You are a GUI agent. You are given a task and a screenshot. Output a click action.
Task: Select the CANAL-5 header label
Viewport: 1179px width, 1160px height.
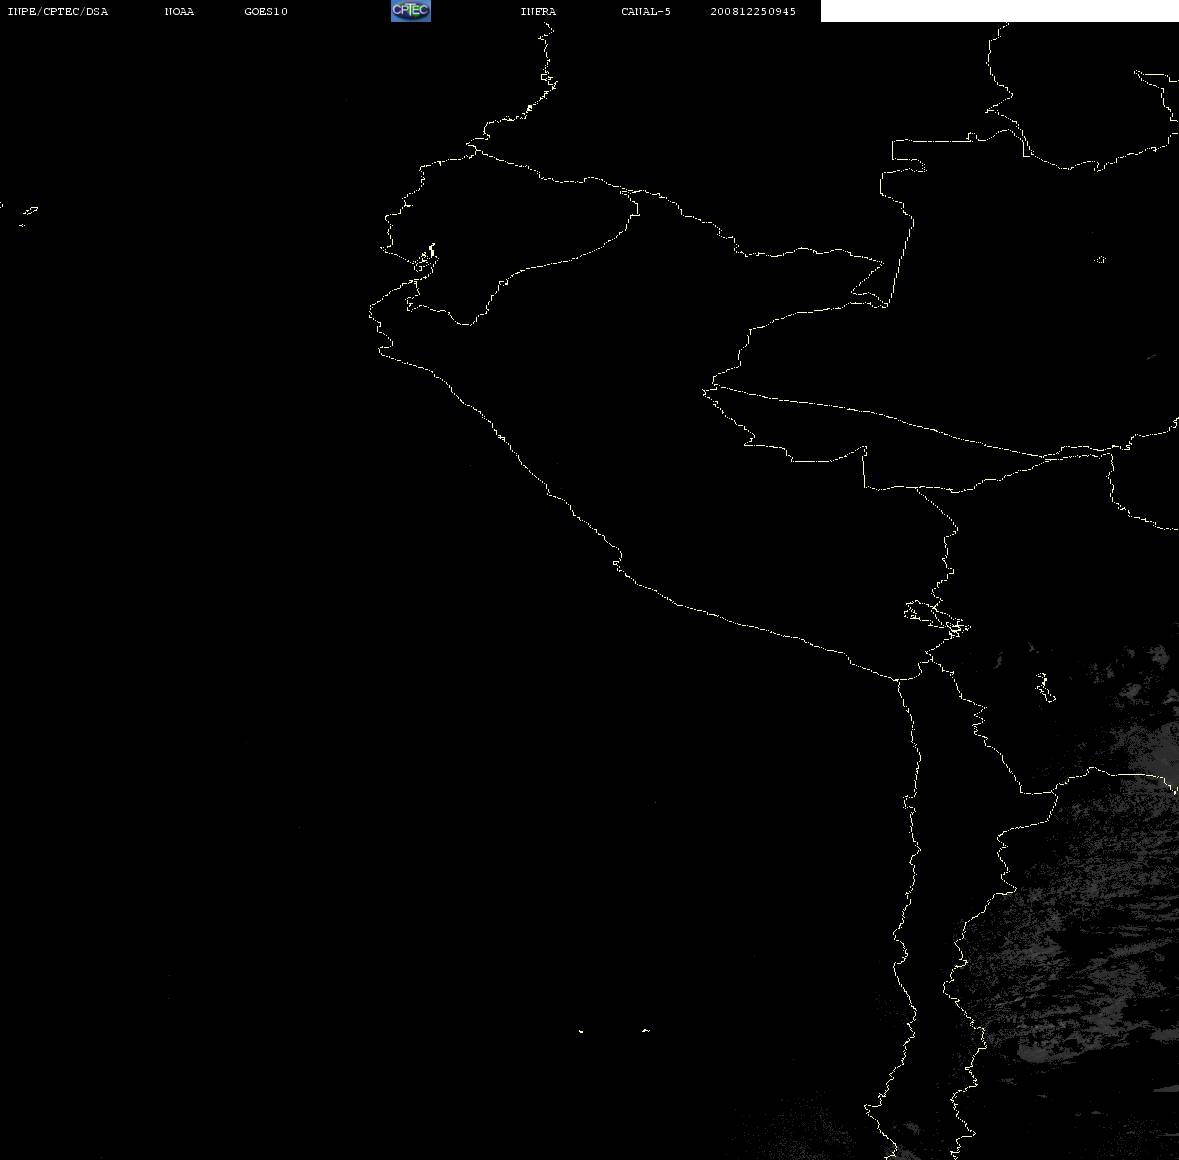click(x=646, y=11)
